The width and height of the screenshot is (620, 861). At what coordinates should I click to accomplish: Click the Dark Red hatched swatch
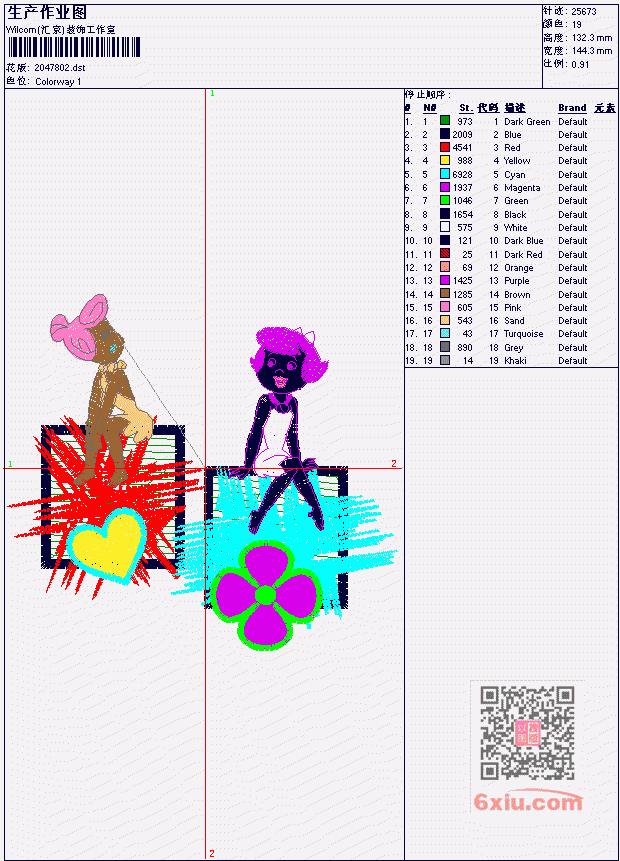(x=445, y=254)
